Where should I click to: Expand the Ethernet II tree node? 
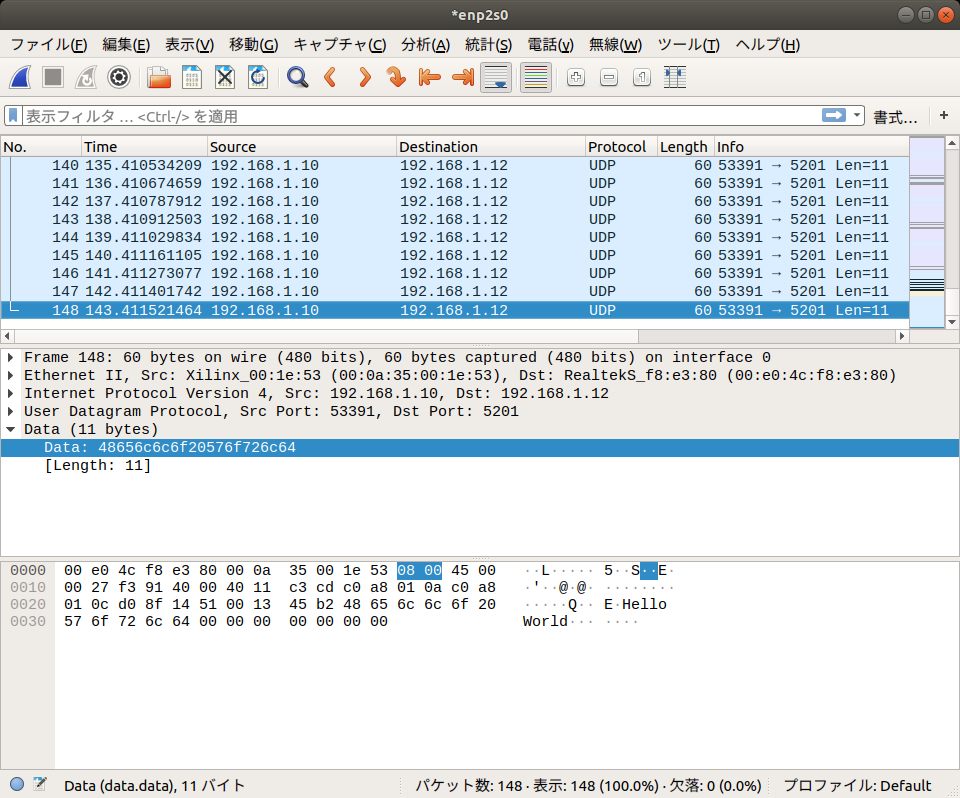[x=10, y=375]
